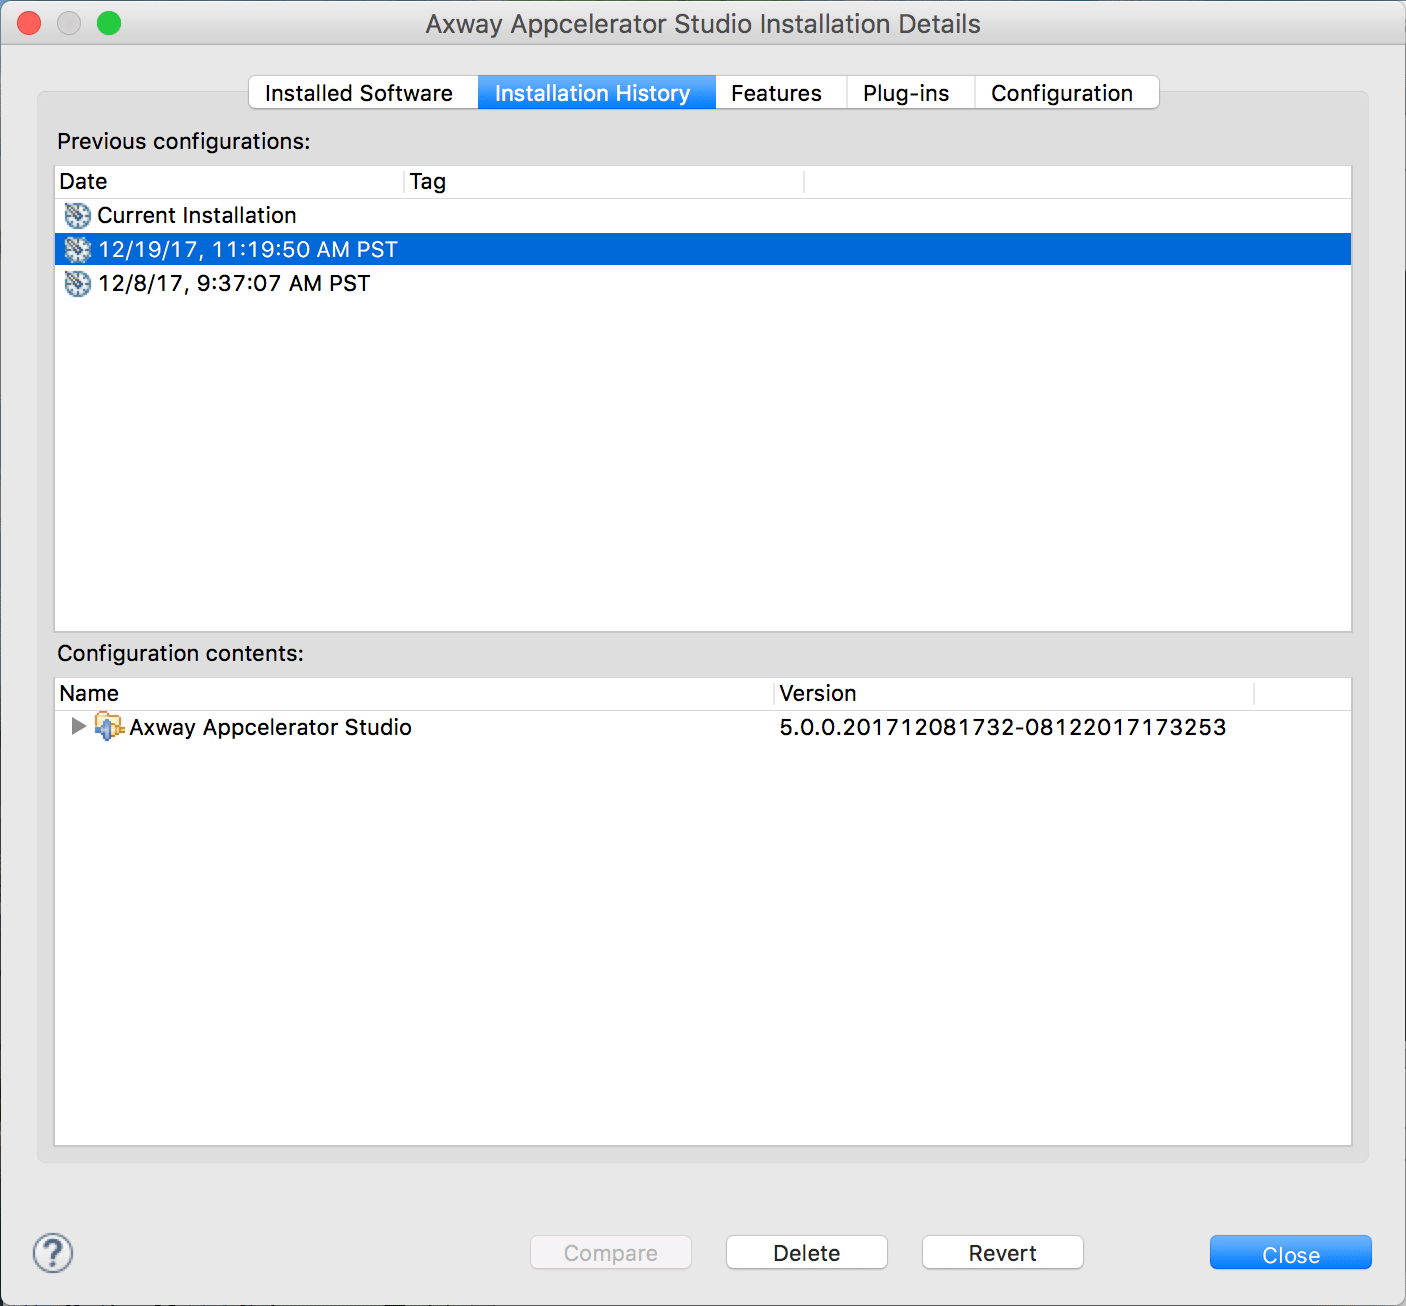
Task: Click the blue Close button
Action: coord(1291,1254)
